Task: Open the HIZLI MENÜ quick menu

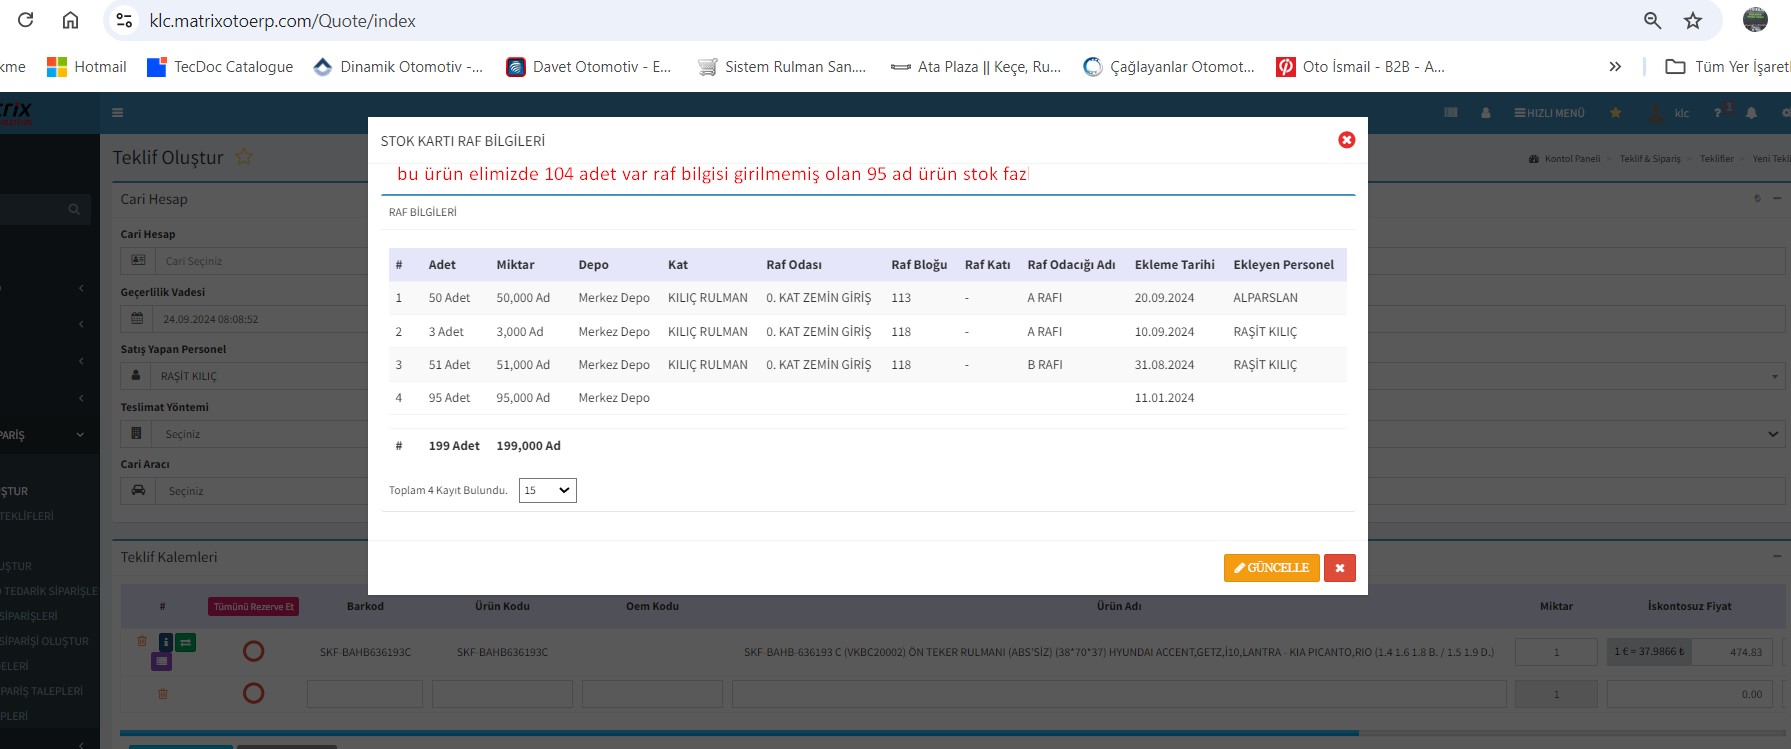Action: pos(1549,113)
